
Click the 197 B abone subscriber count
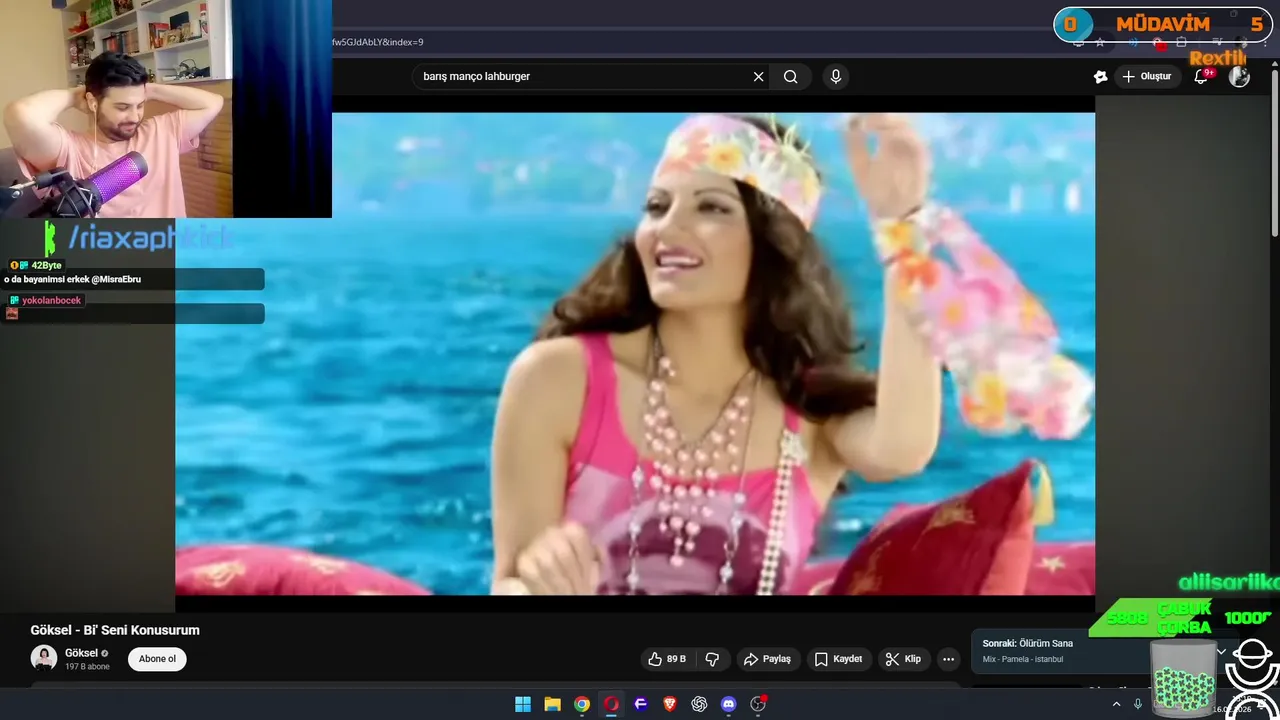pyautogui.click(x=87, y=667)
